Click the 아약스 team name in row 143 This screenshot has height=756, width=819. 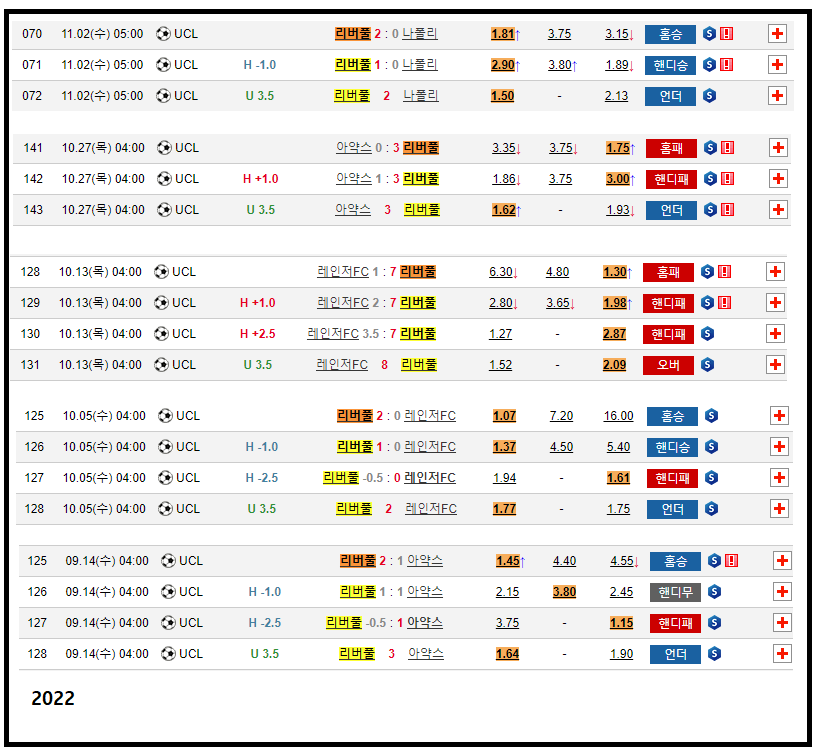click(x=353, y=210)
